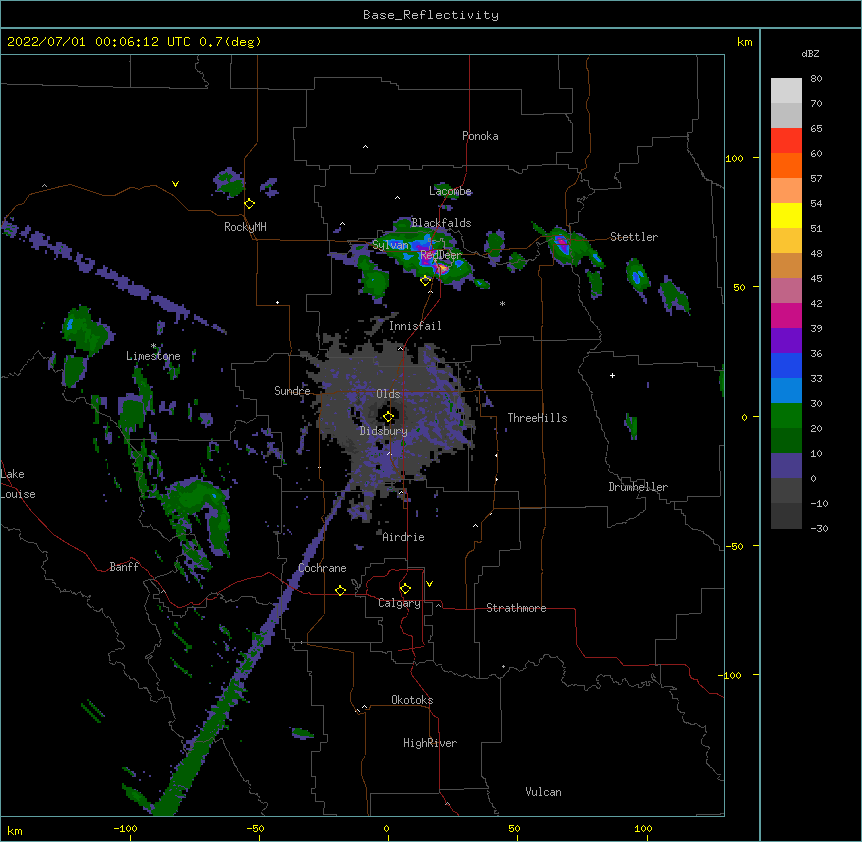Click the -100 tick label on the bottom axis
Image resolution: width=862 pixels, height=842 pixels.
point(125,829)
